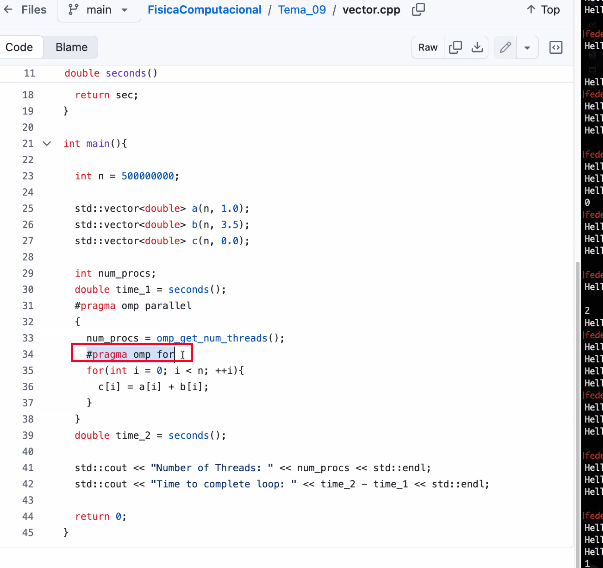Image resolution: width=603 pixels, height=568 pixels.
Task: Click 'int main(){' on line 21
Action: point(95,143)
